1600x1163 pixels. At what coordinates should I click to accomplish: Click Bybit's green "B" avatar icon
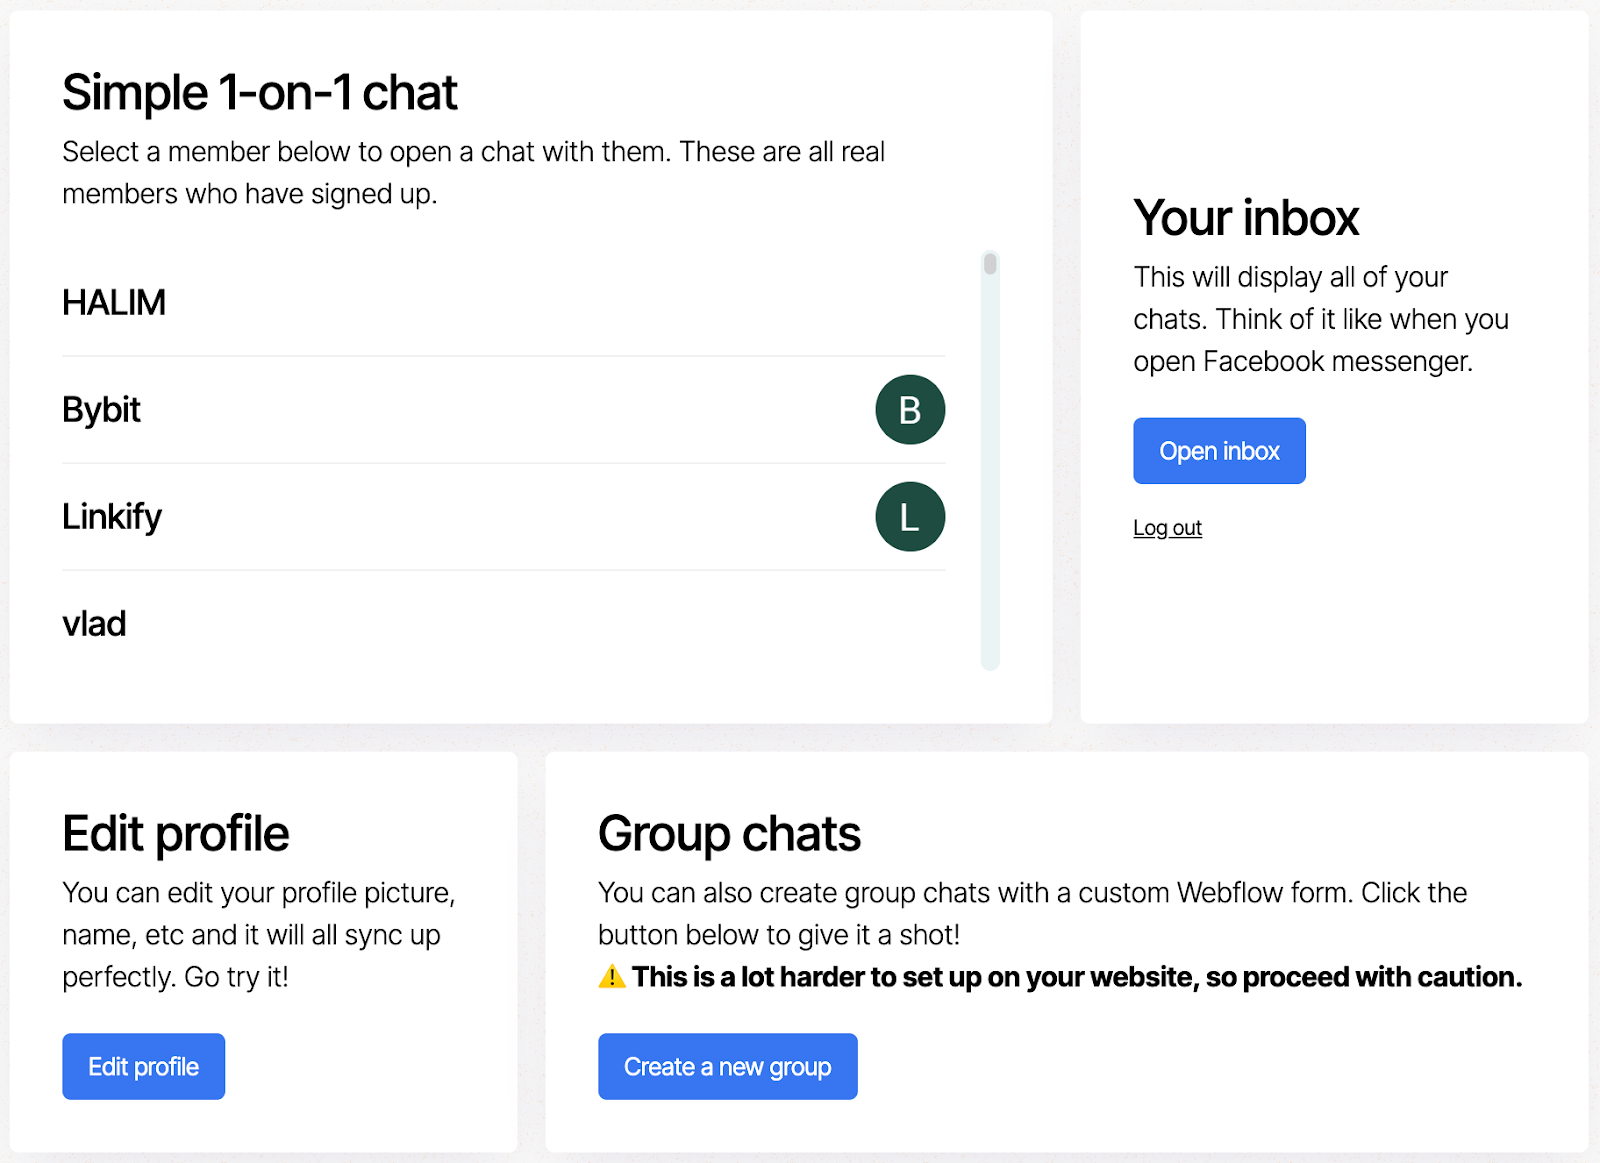point(909,409)
